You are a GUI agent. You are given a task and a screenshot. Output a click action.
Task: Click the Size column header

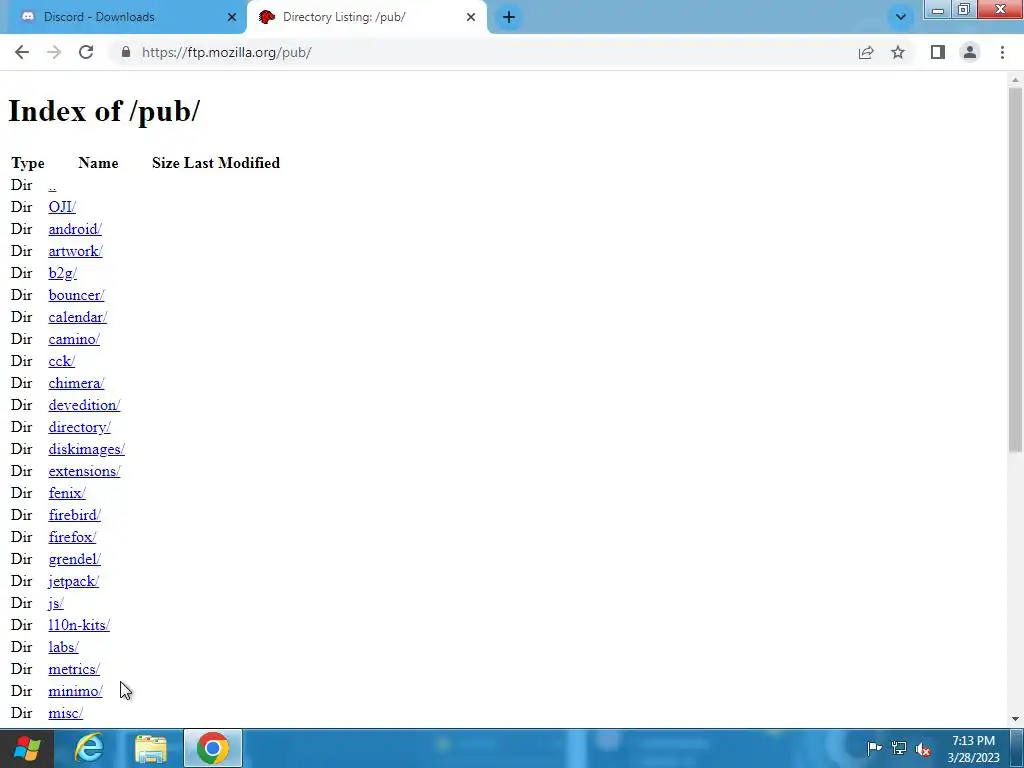(166, 163)
